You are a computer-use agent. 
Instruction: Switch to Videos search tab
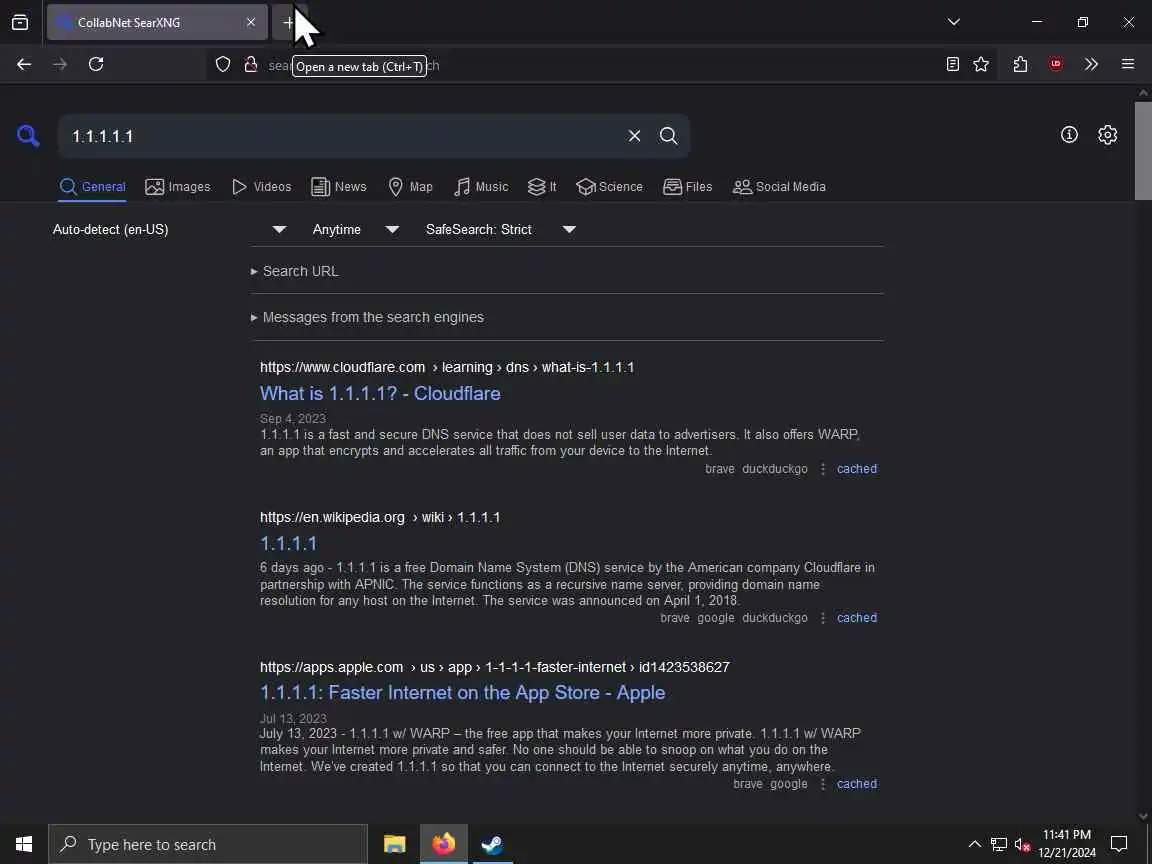[x=262, y=187]
